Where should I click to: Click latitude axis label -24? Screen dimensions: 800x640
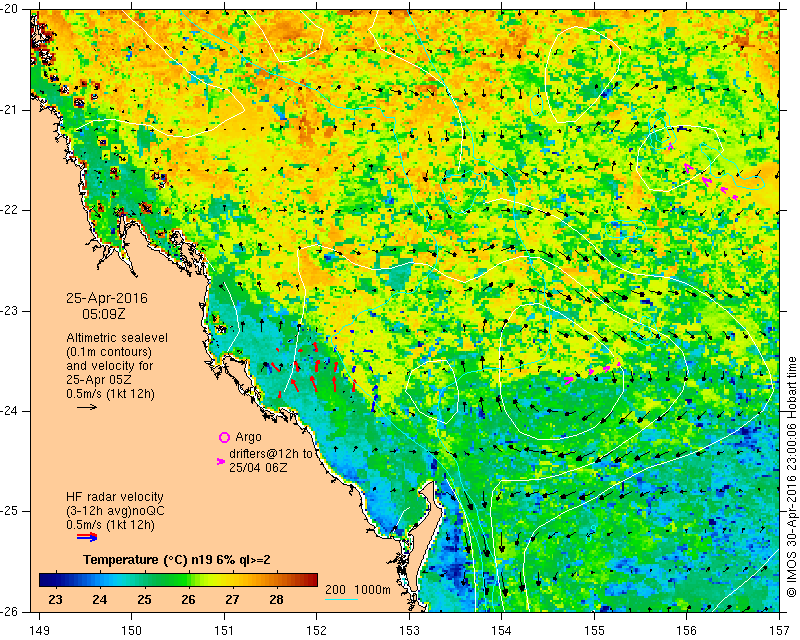click(x=10, y=411)
